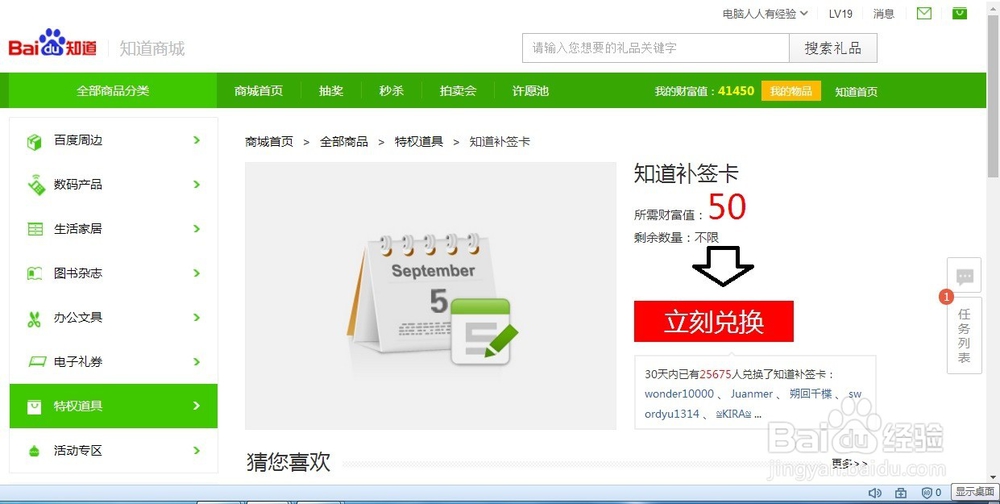Open the mail envelope icon in header
The width and height of the screenshot is (1000, 504).
tap(923, 13)
